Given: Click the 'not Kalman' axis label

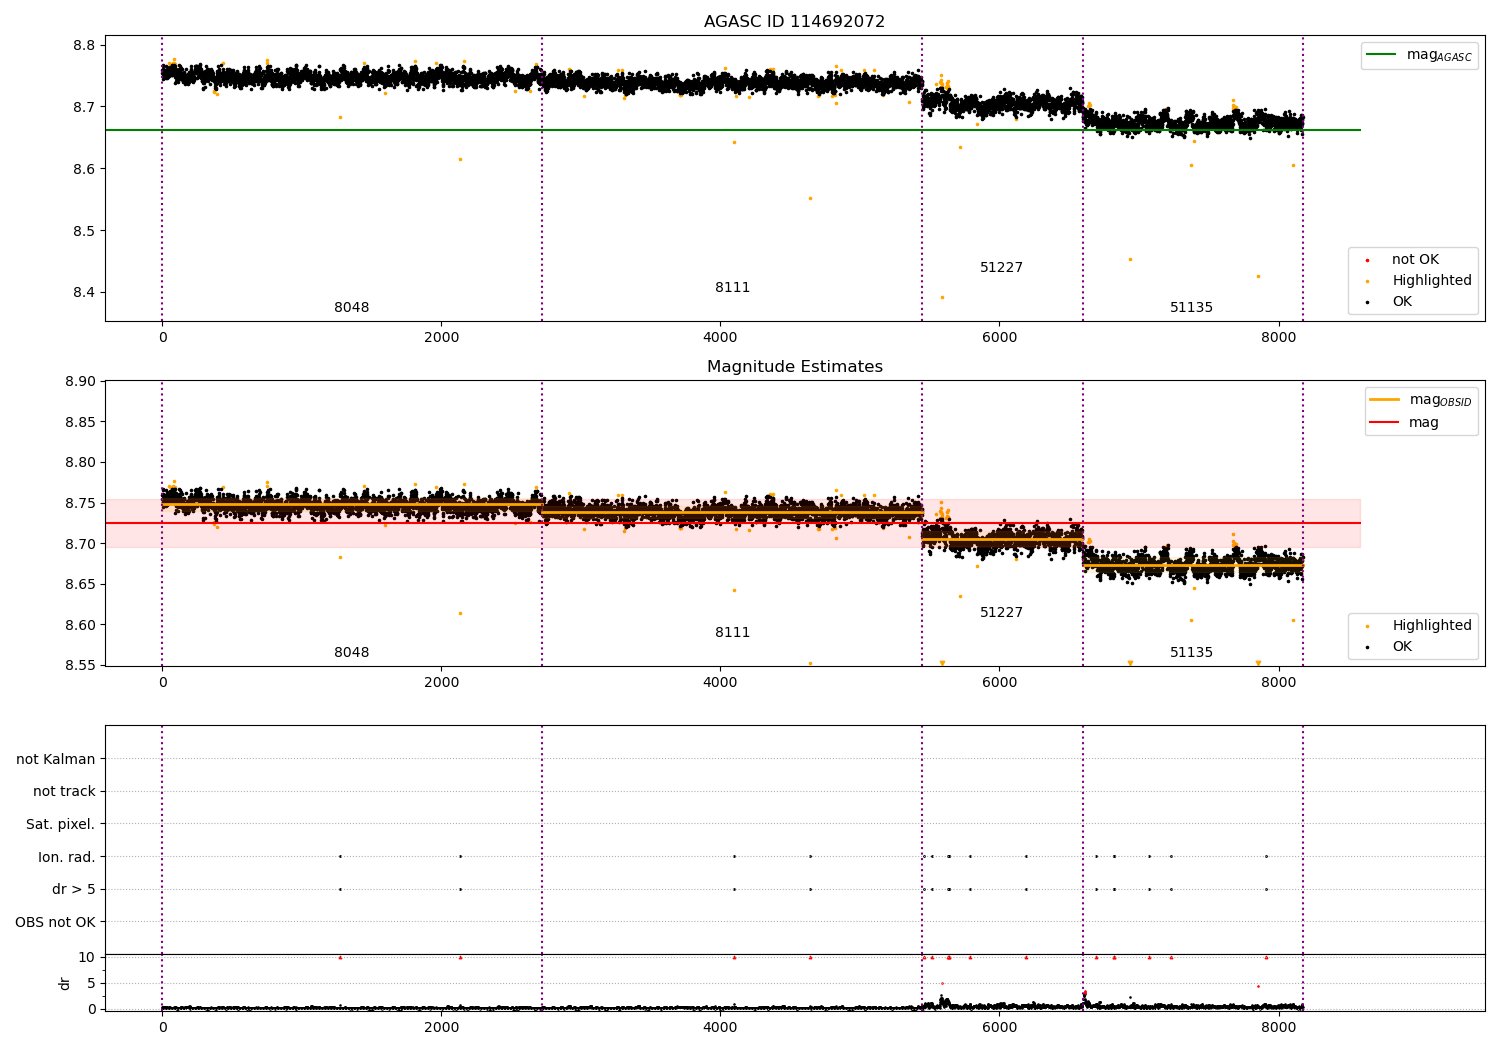Looking at the screenshot, I should [x=56, y=759].
